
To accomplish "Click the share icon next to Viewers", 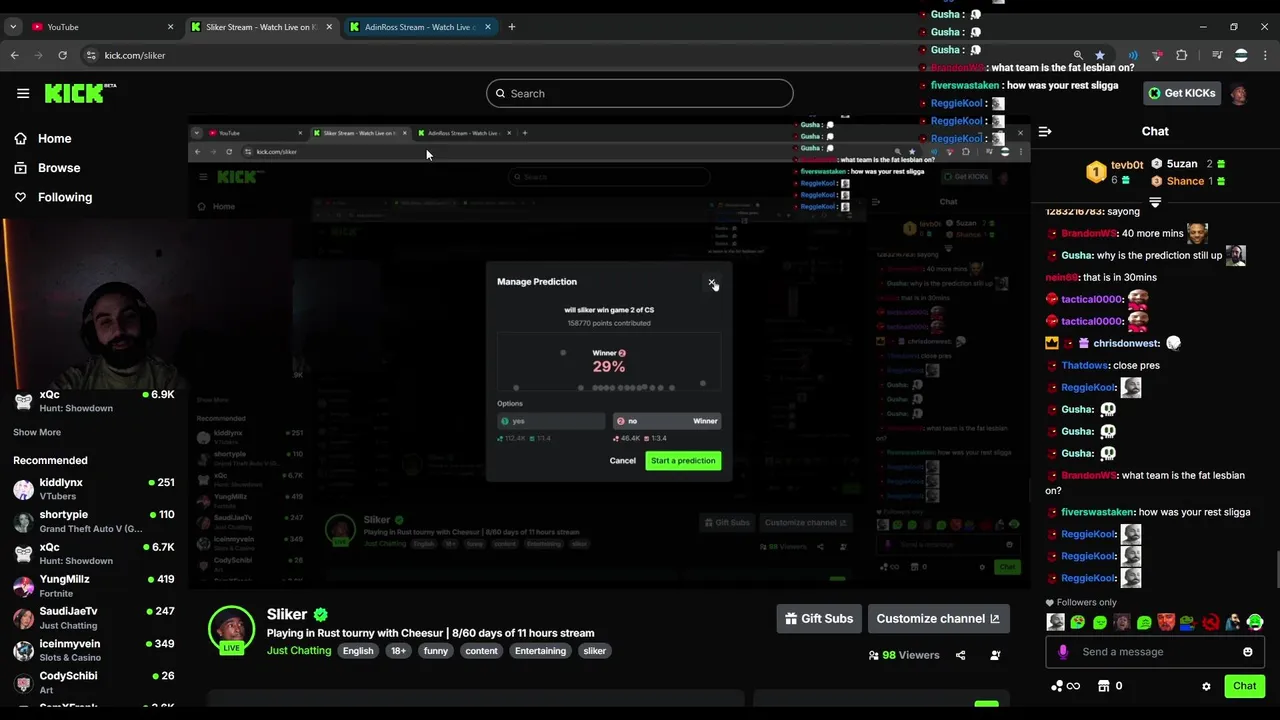I will point(960,656).
